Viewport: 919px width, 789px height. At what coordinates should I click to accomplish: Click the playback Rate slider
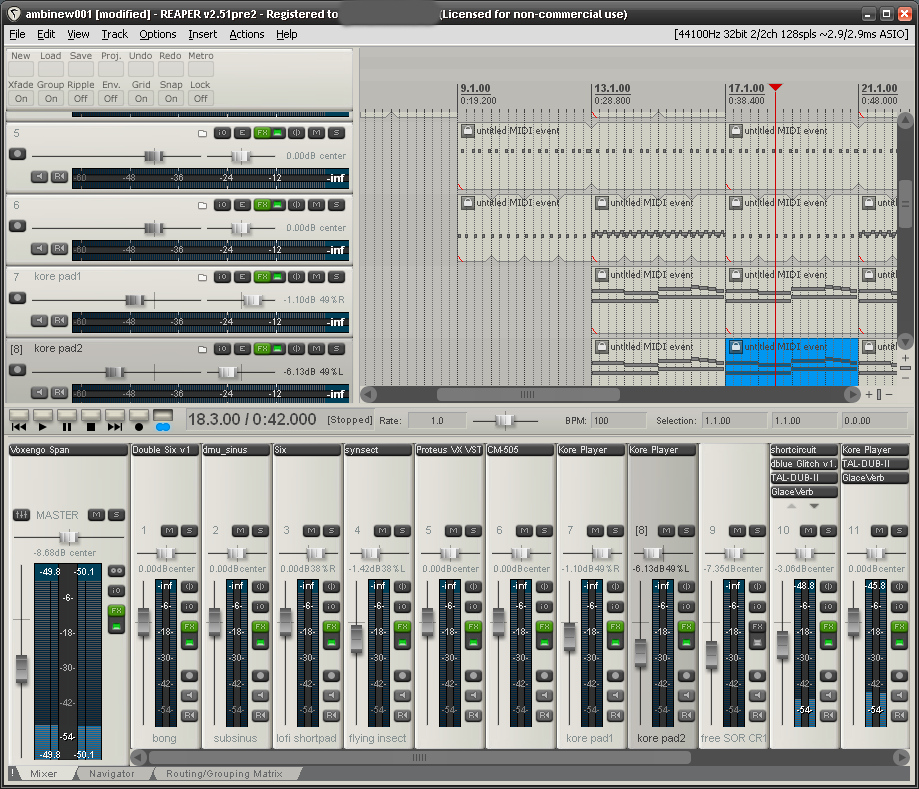coord(505,420)
